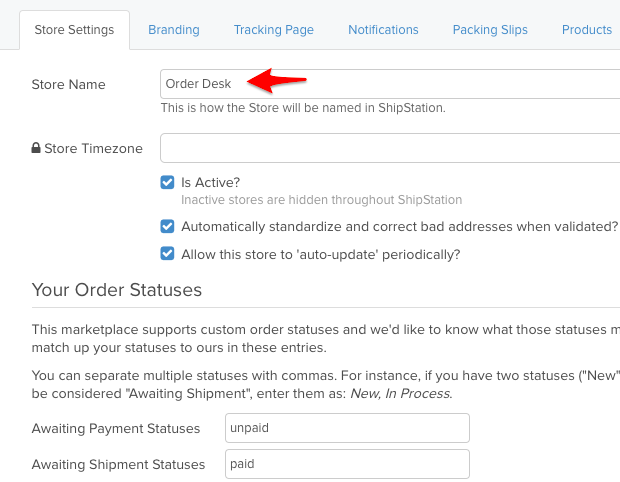This screenshot has width=620, height=482.
Task: Click the Store Timezone label text
Action: coord(94,149)
